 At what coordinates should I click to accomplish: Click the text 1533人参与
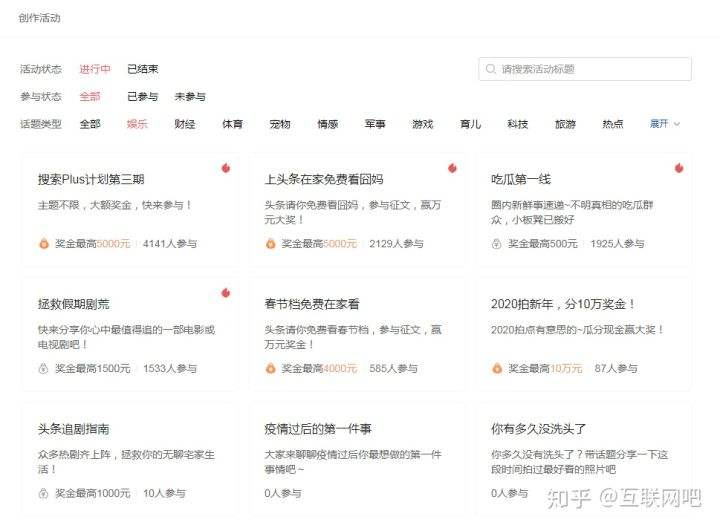point(170,369)
